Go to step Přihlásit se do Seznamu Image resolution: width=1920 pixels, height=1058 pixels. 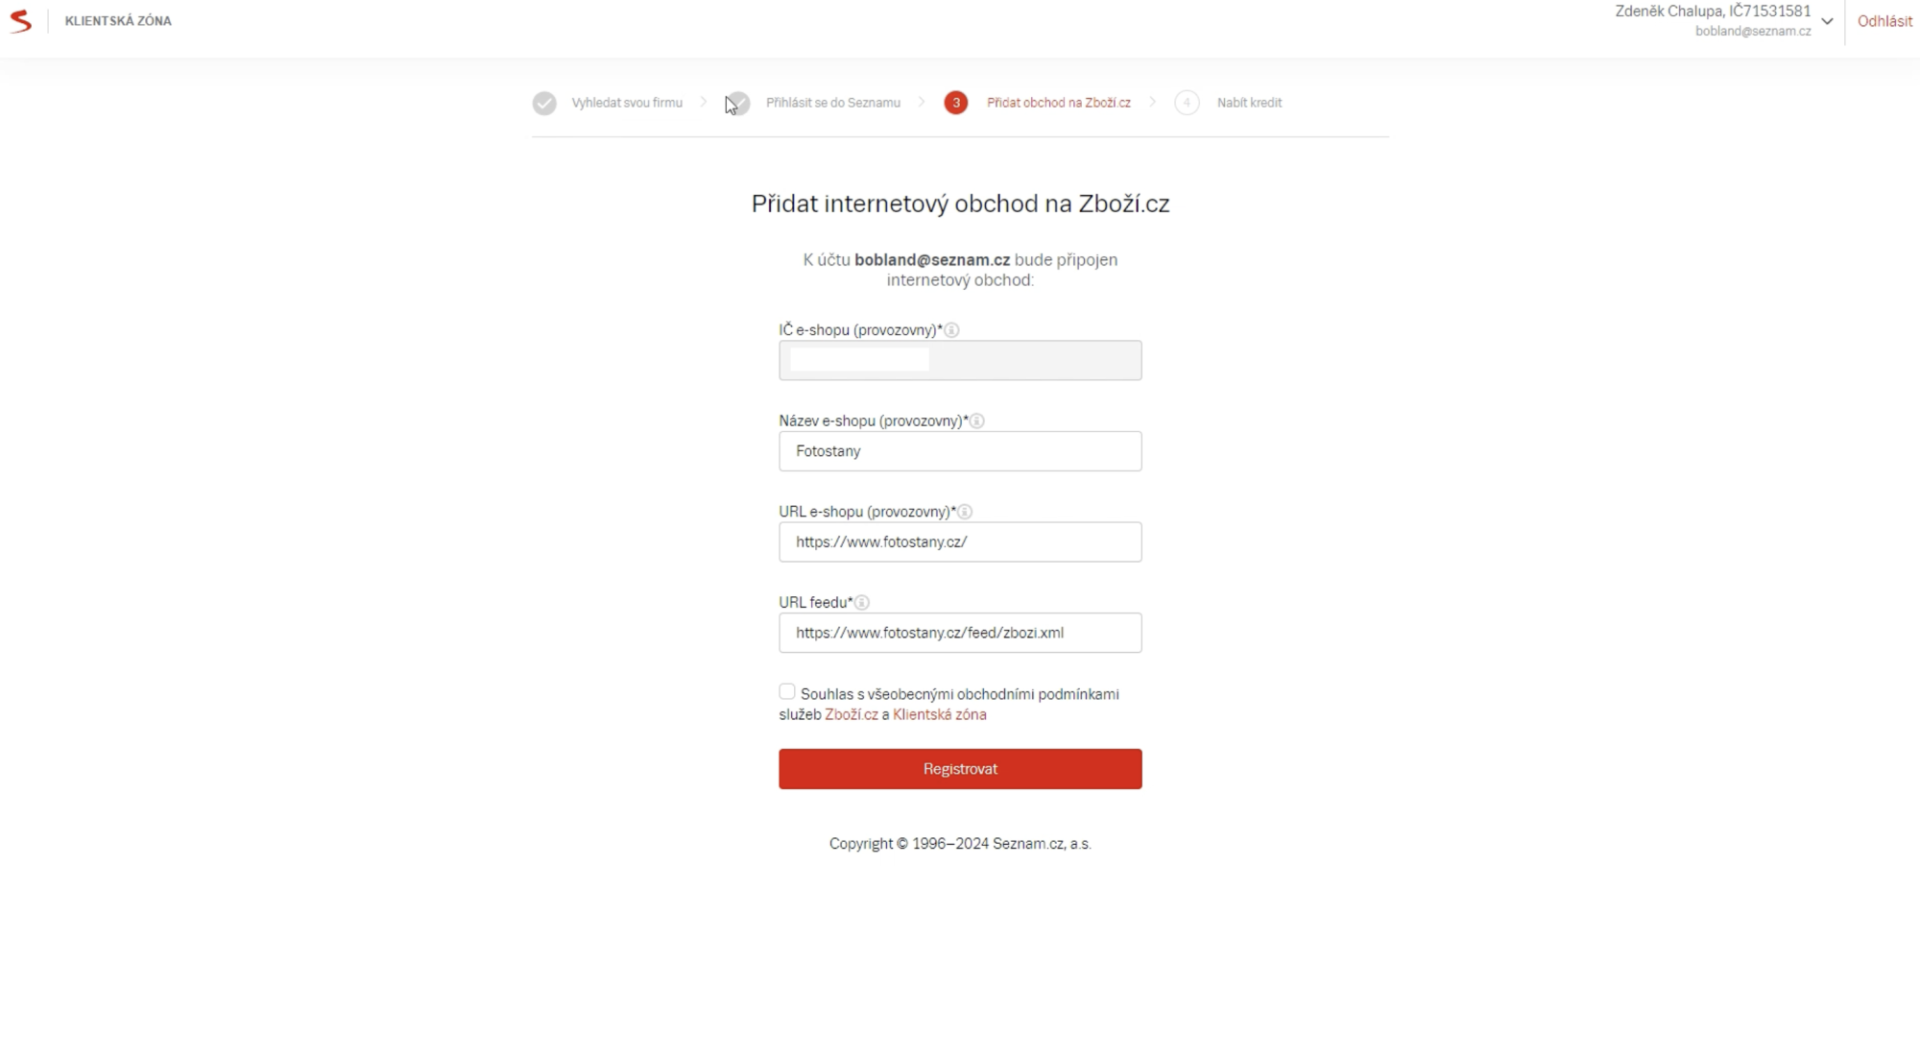point(833,103)
